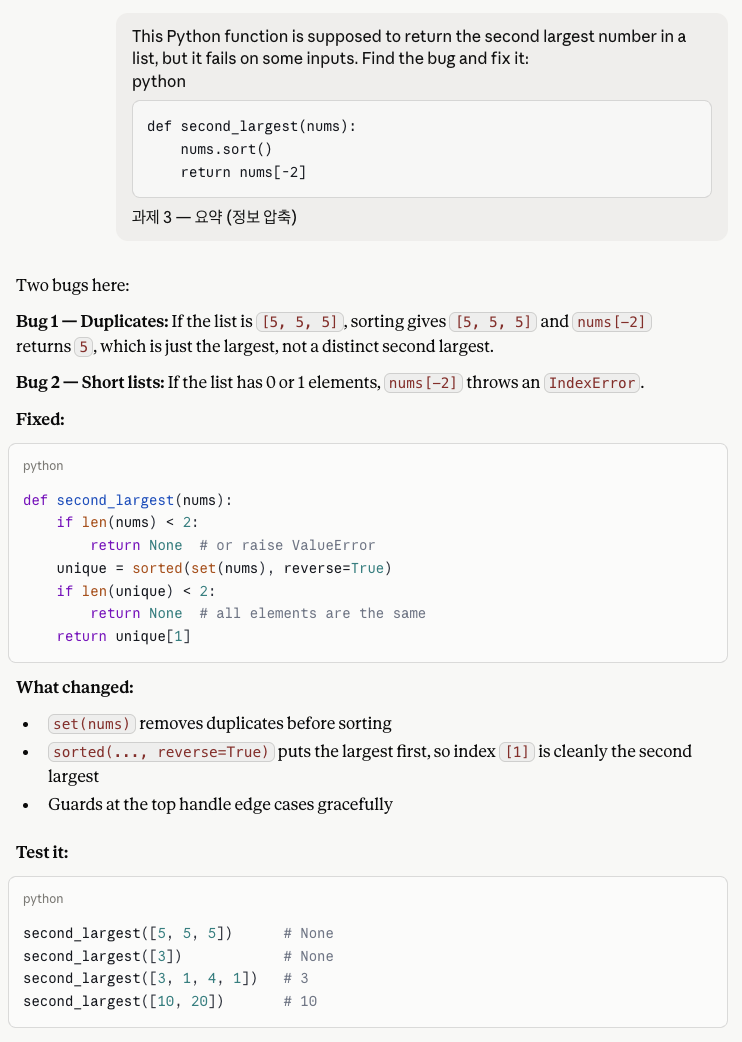Click the 'Two bugs here:' text

click(x=72, y=285)
